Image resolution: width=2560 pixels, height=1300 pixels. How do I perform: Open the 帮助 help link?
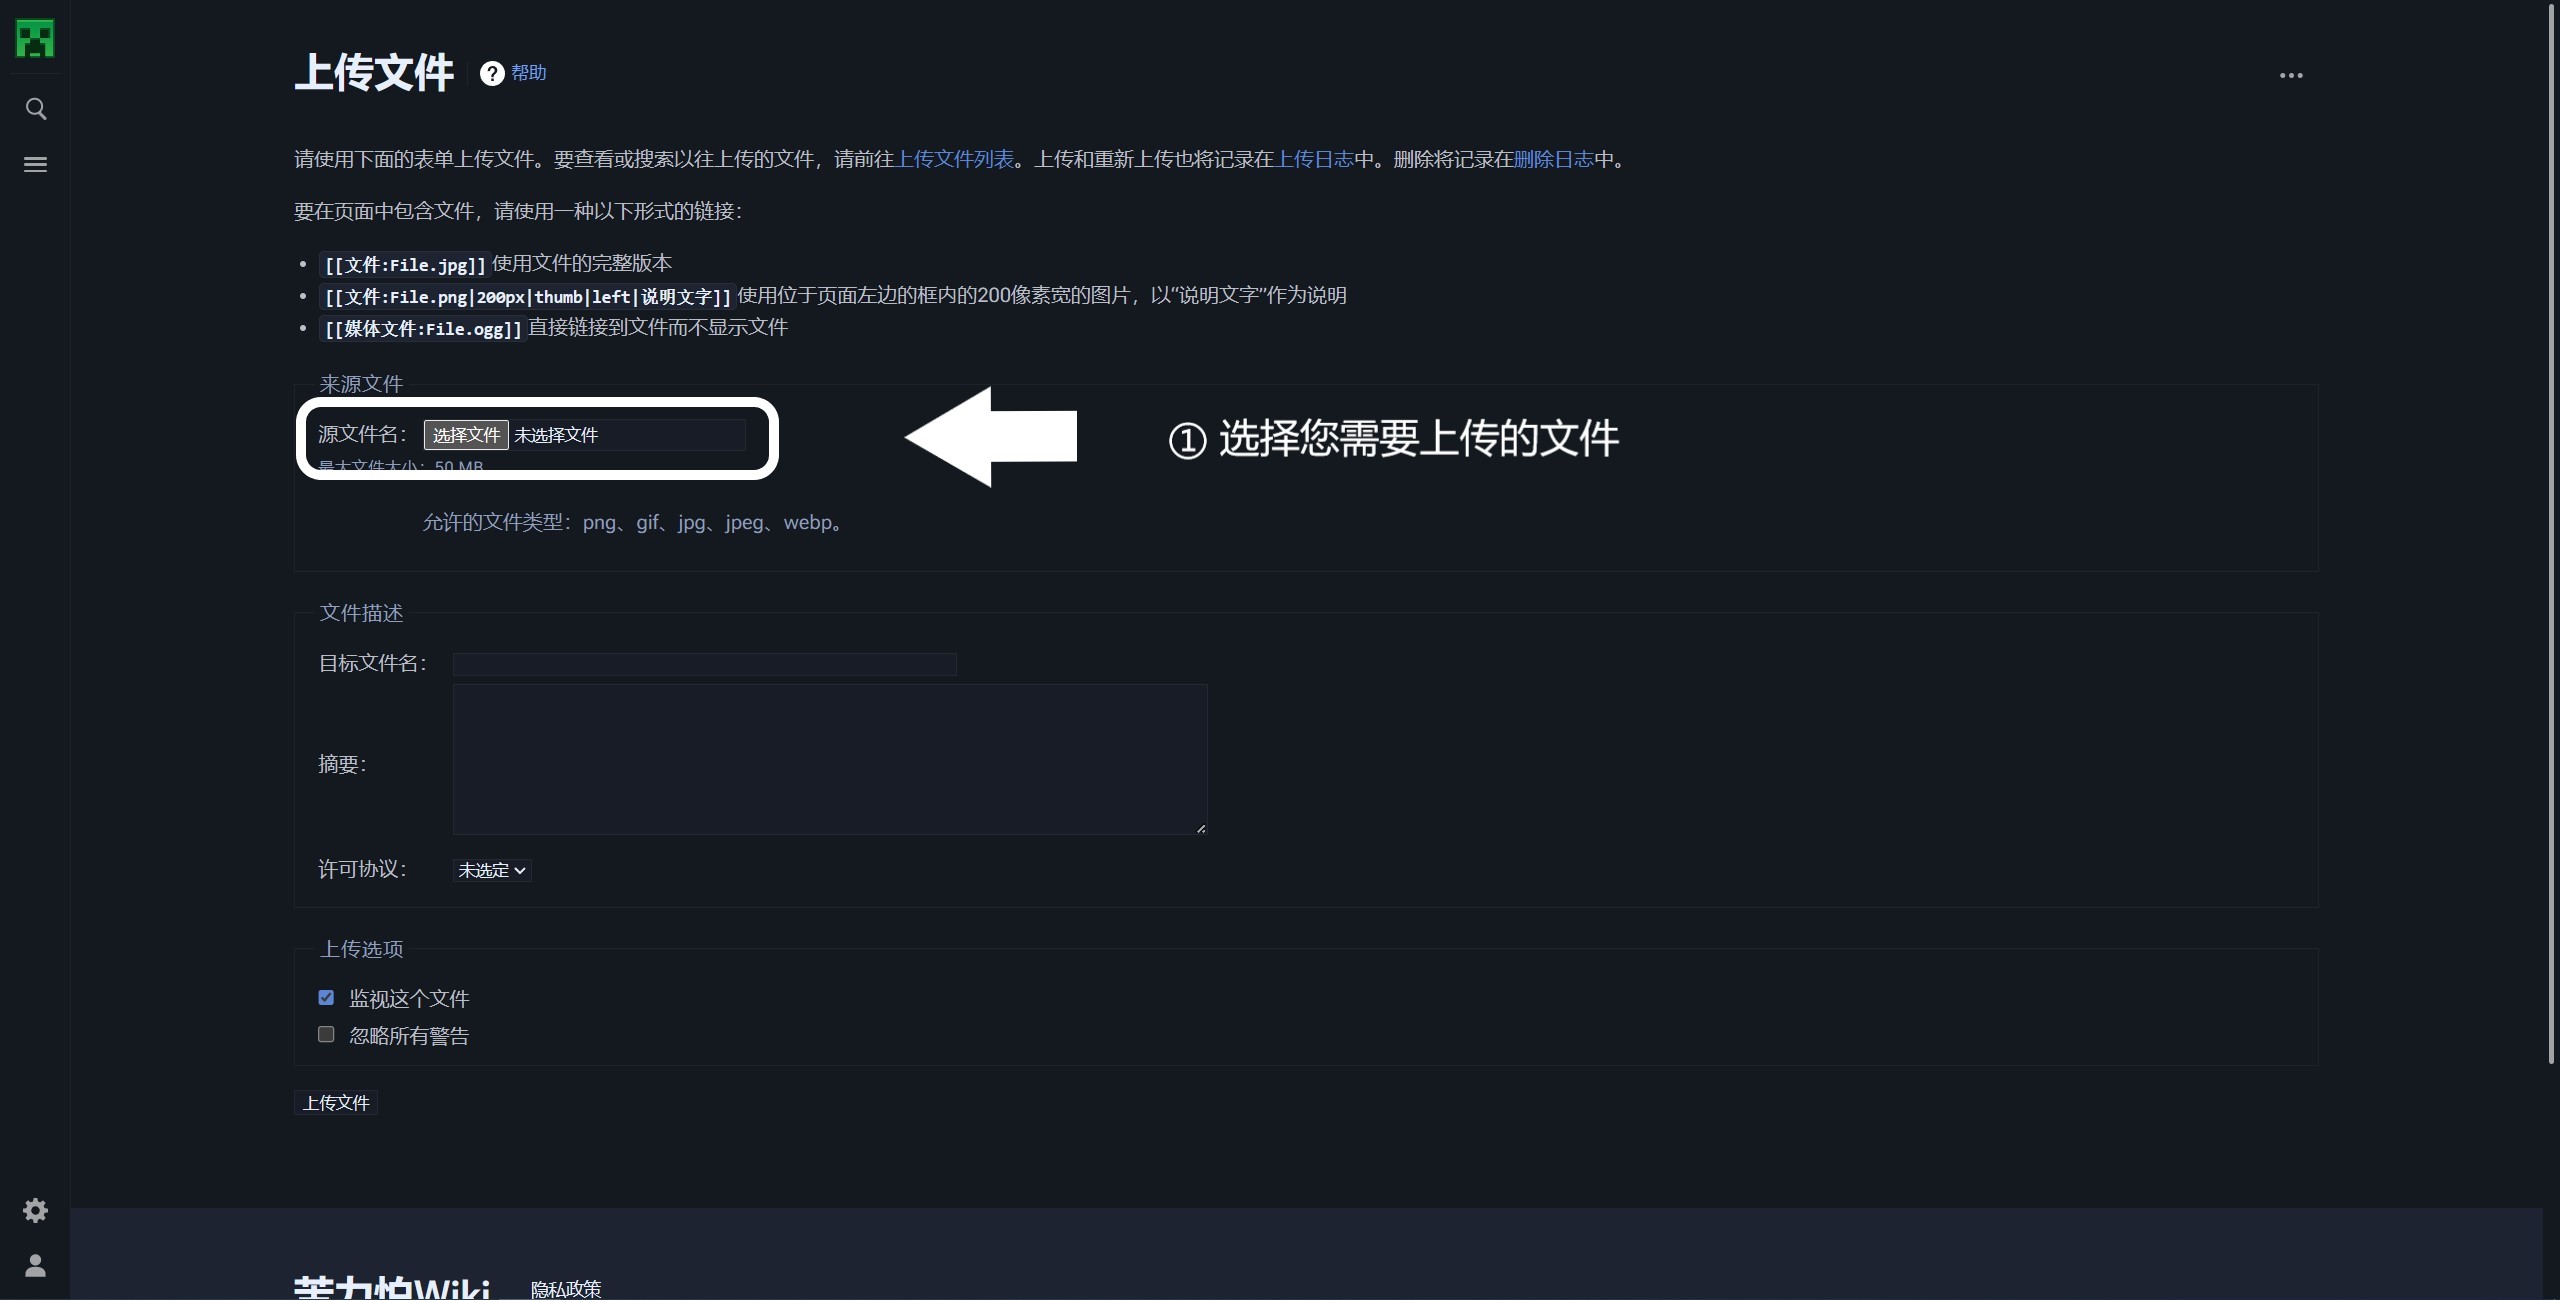pos(529,73)
